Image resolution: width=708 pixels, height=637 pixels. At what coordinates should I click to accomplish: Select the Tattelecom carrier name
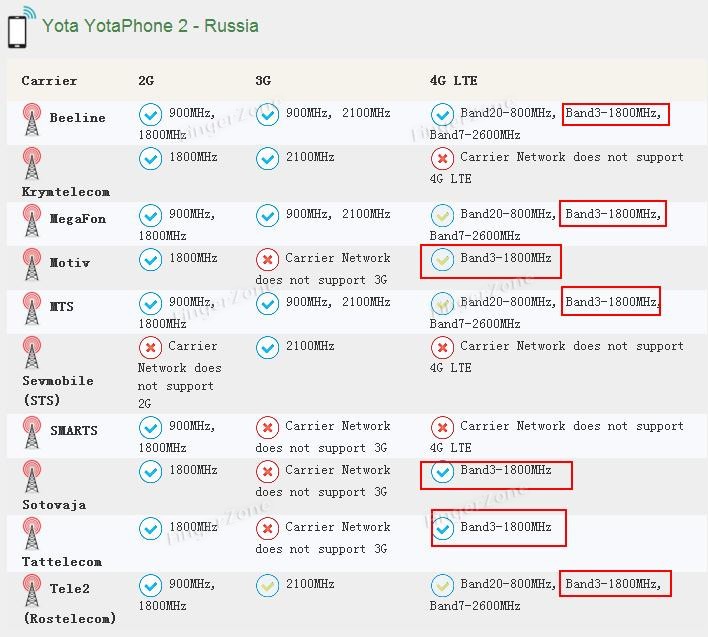61,562
